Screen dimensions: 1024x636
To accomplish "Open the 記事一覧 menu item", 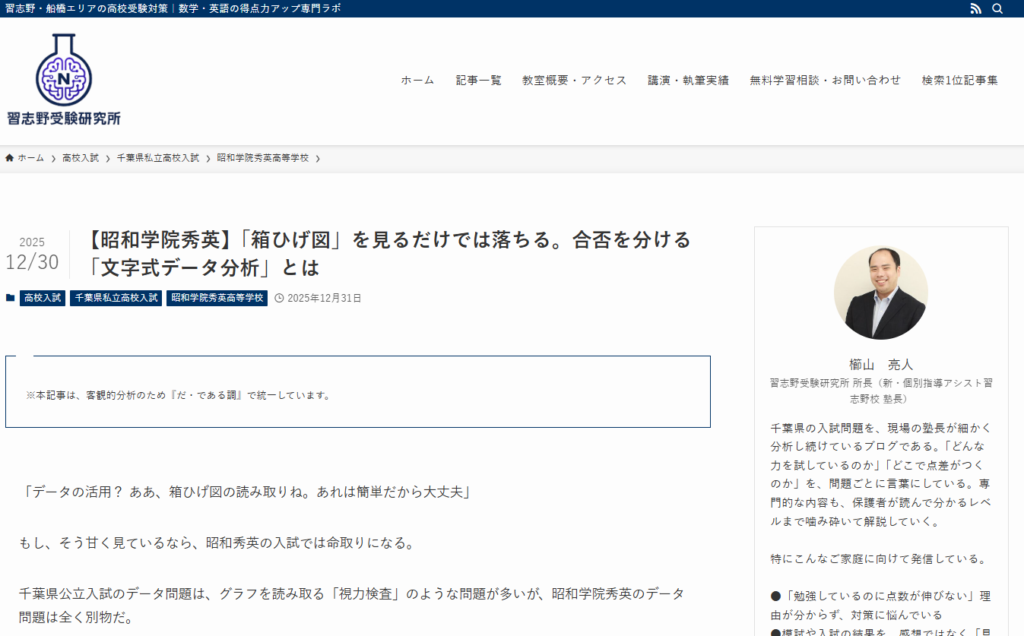I will 478,80.
